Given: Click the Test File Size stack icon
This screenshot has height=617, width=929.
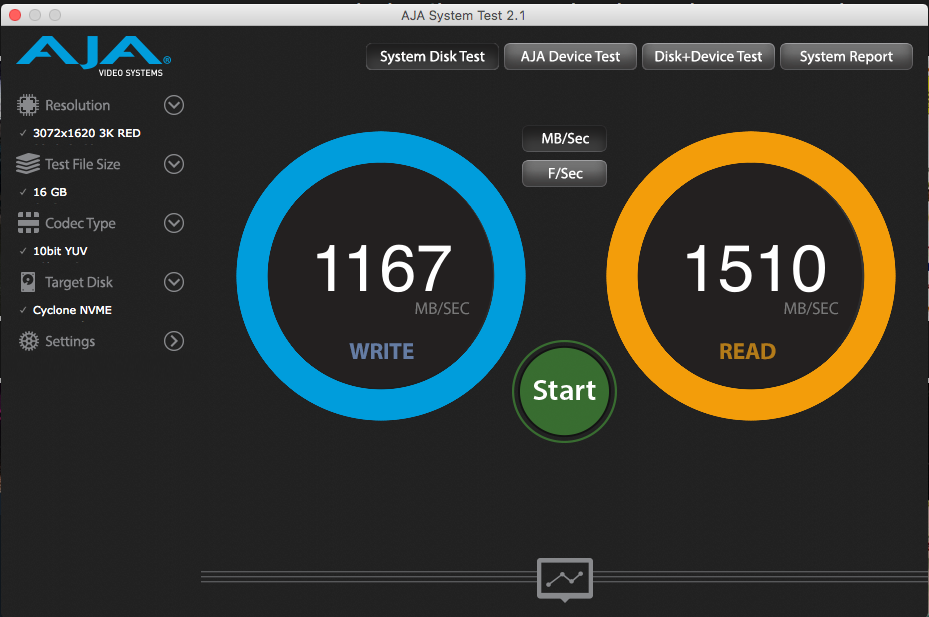Looking at the screenshot, I should (28, 164).
